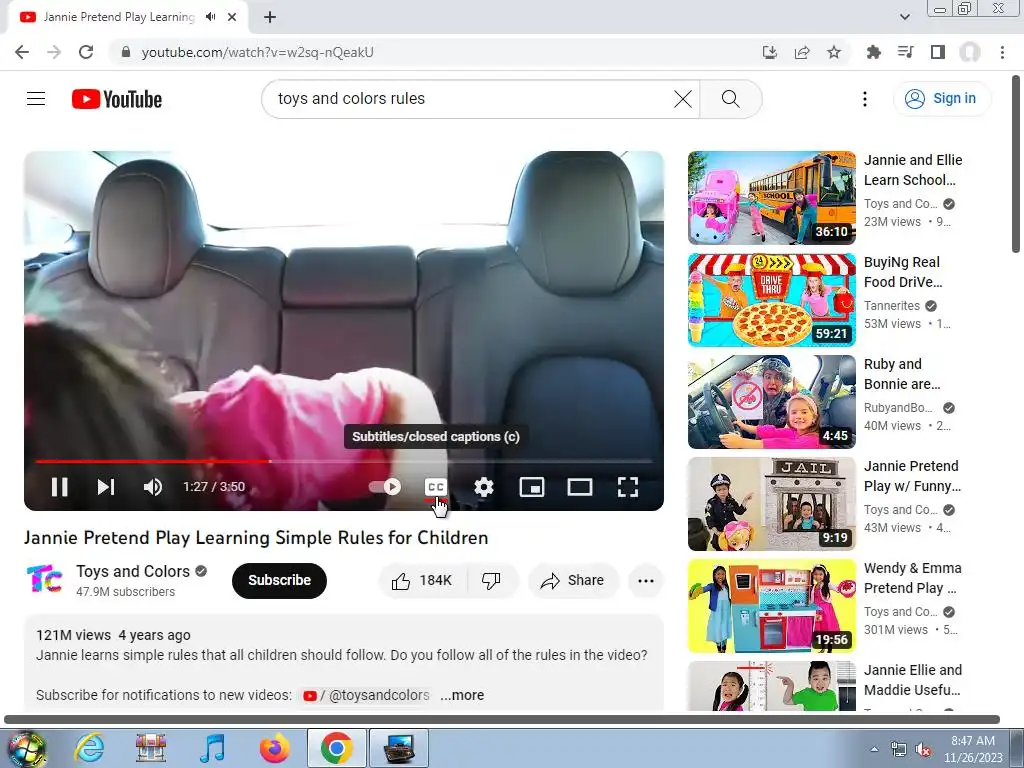
Task: Open more actions ellipsis below video
Action: (x=646, y=581)
